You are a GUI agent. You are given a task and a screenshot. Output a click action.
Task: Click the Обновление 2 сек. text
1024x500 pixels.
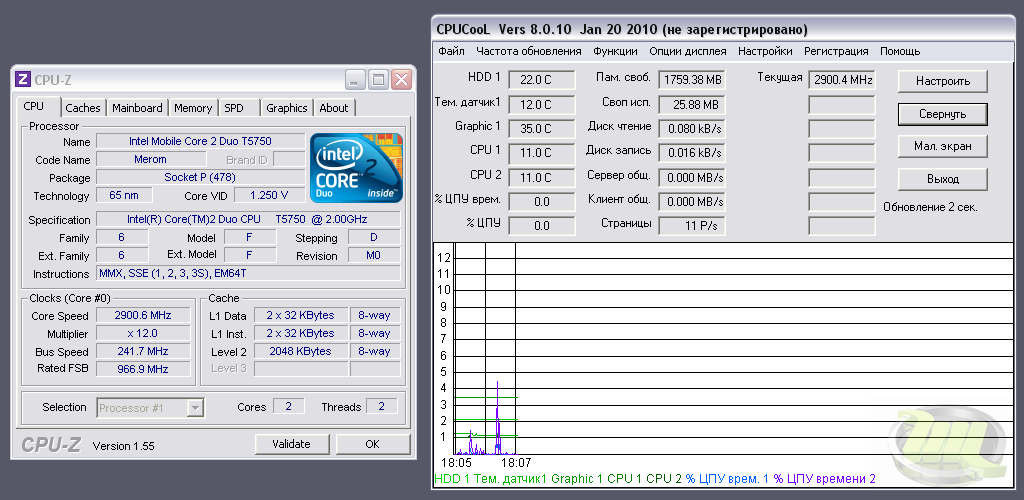click(931, 208)
